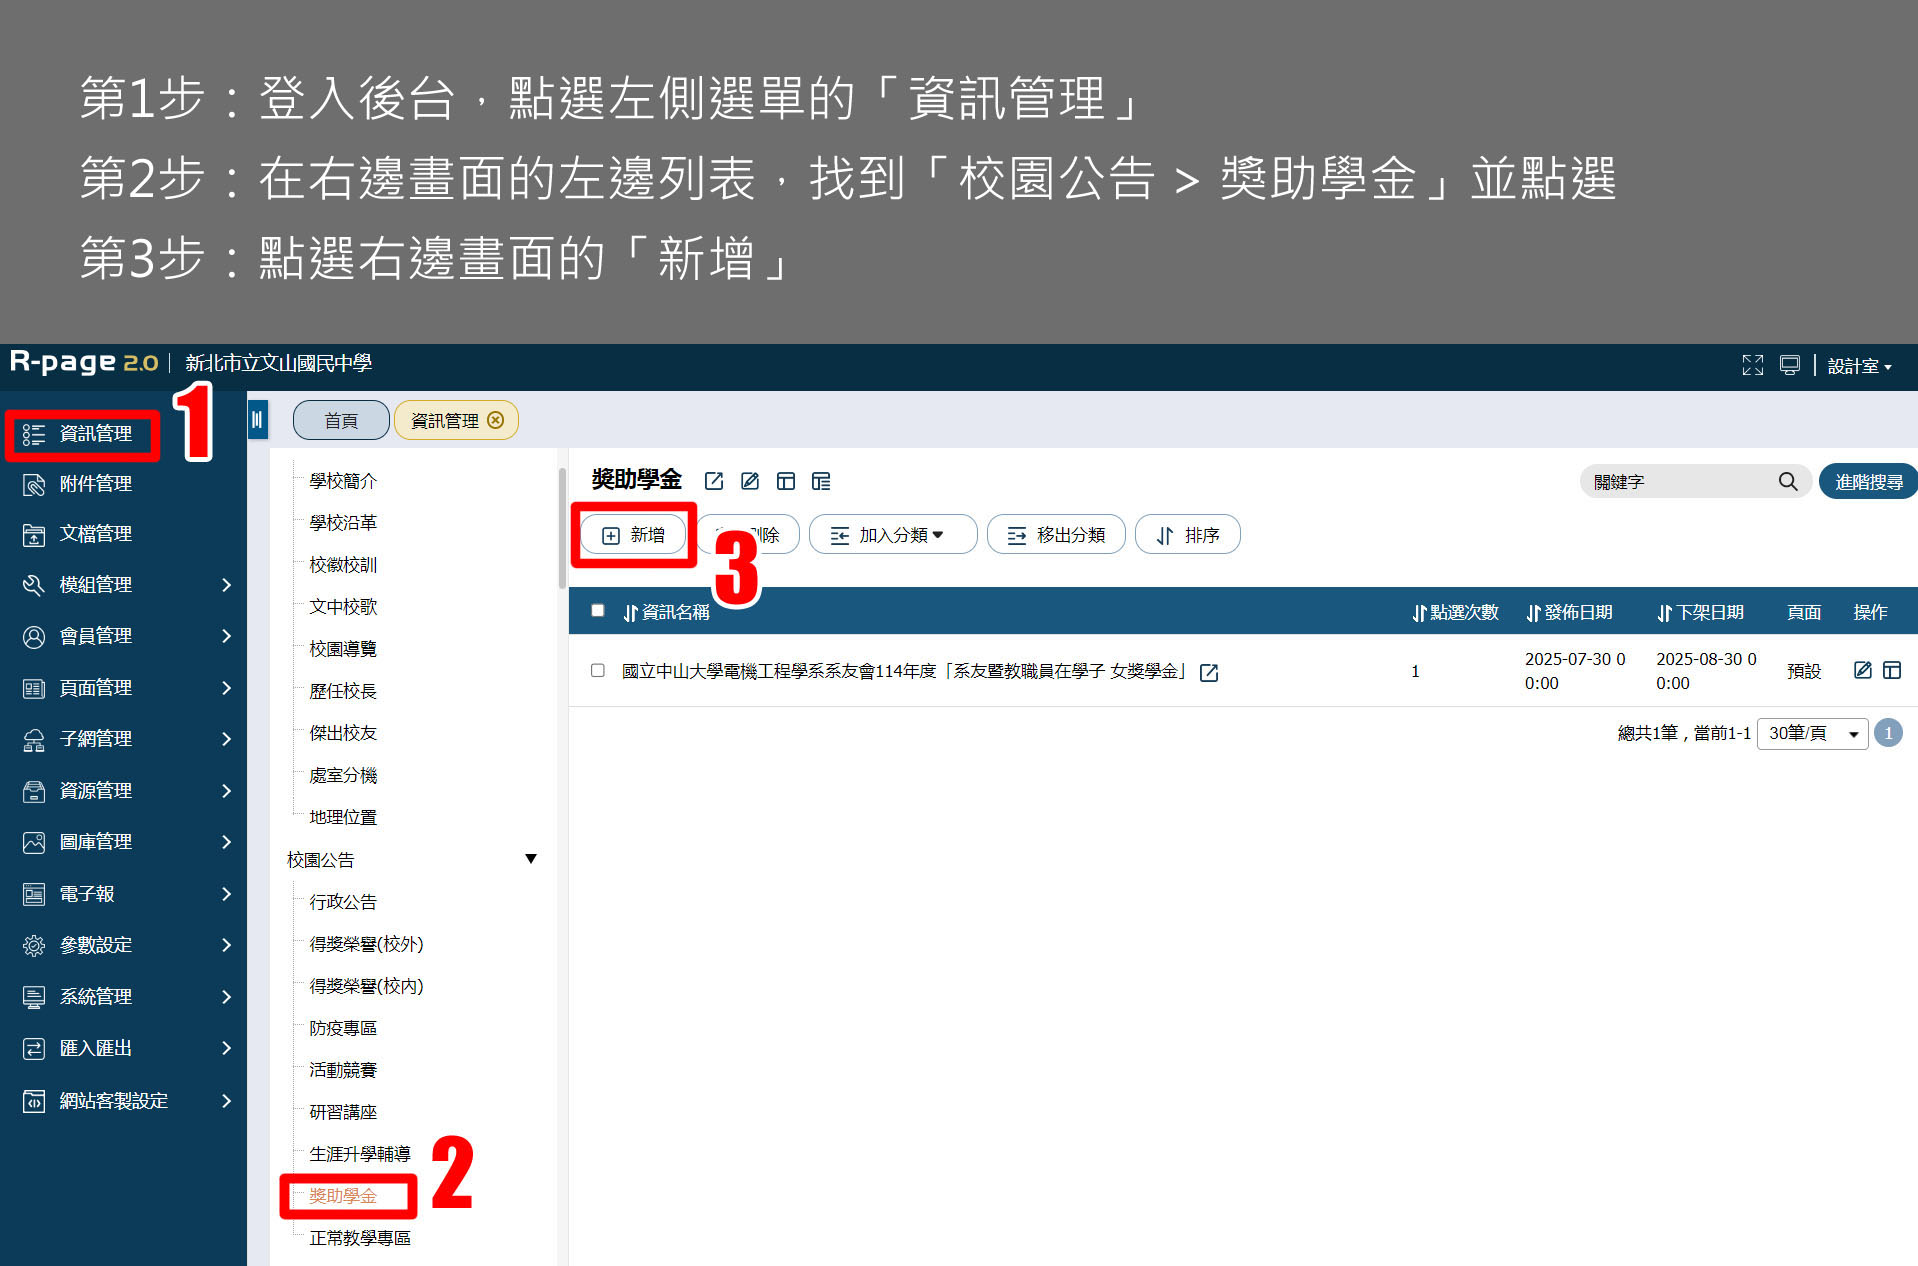
Task: Open 附件管理 in the sidebar
Action: (x=95, y=484)
